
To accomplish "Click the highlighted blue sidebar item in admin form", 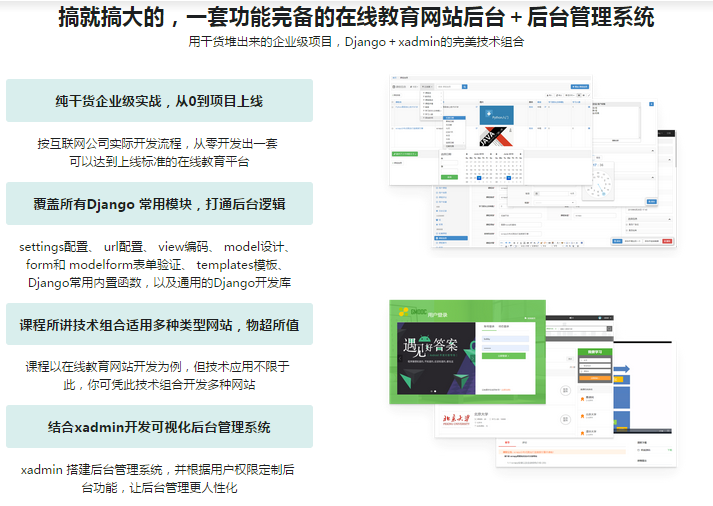I will coord(451,238).
